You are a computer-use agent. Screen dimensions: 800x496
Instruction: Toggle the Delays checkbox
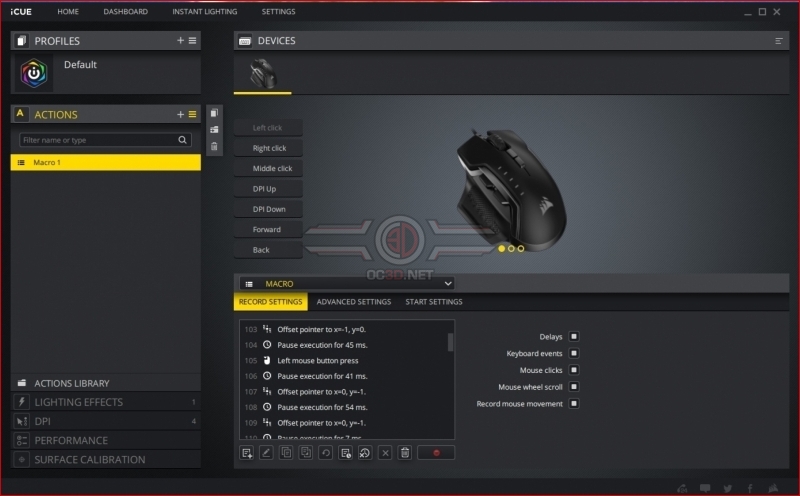(x=574, y=336)
